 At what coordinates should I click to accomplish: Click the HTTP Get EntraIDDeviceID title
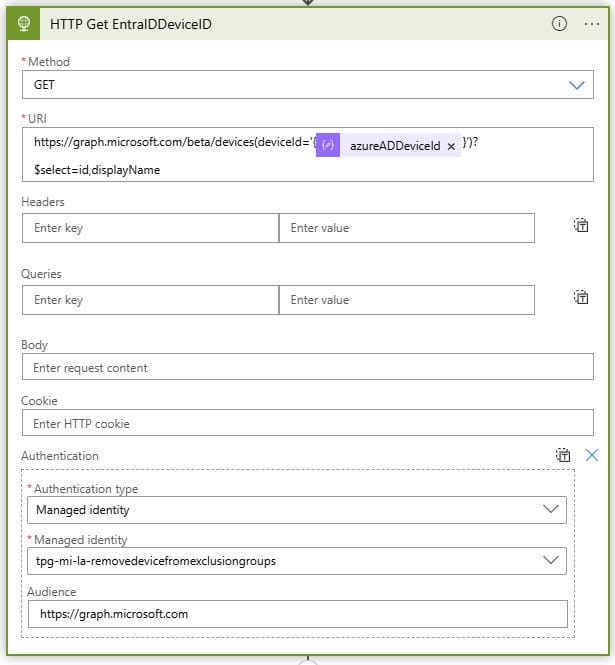(131, 24)
